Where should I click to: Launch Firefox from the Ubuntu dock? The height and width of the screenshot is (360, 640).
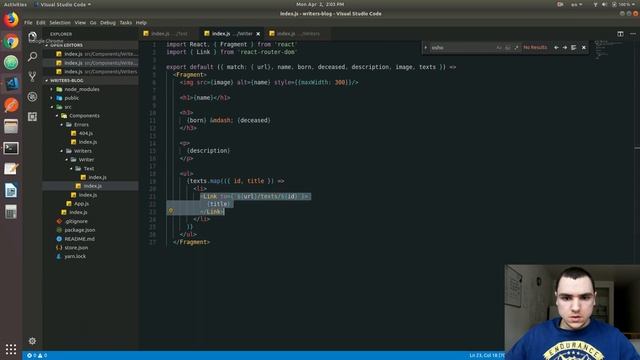pos(11,20)
